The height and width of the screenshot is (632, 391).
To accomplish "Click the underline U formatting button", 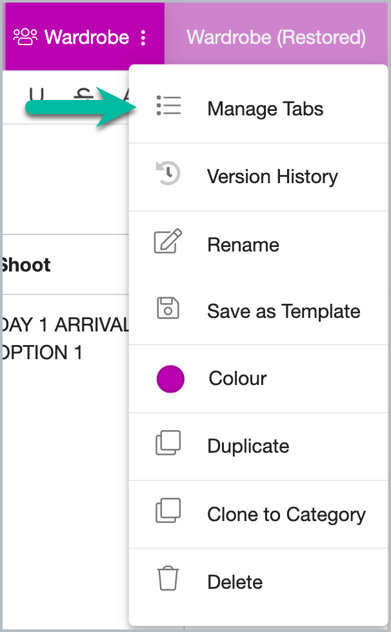I will (x=37, y=95).
